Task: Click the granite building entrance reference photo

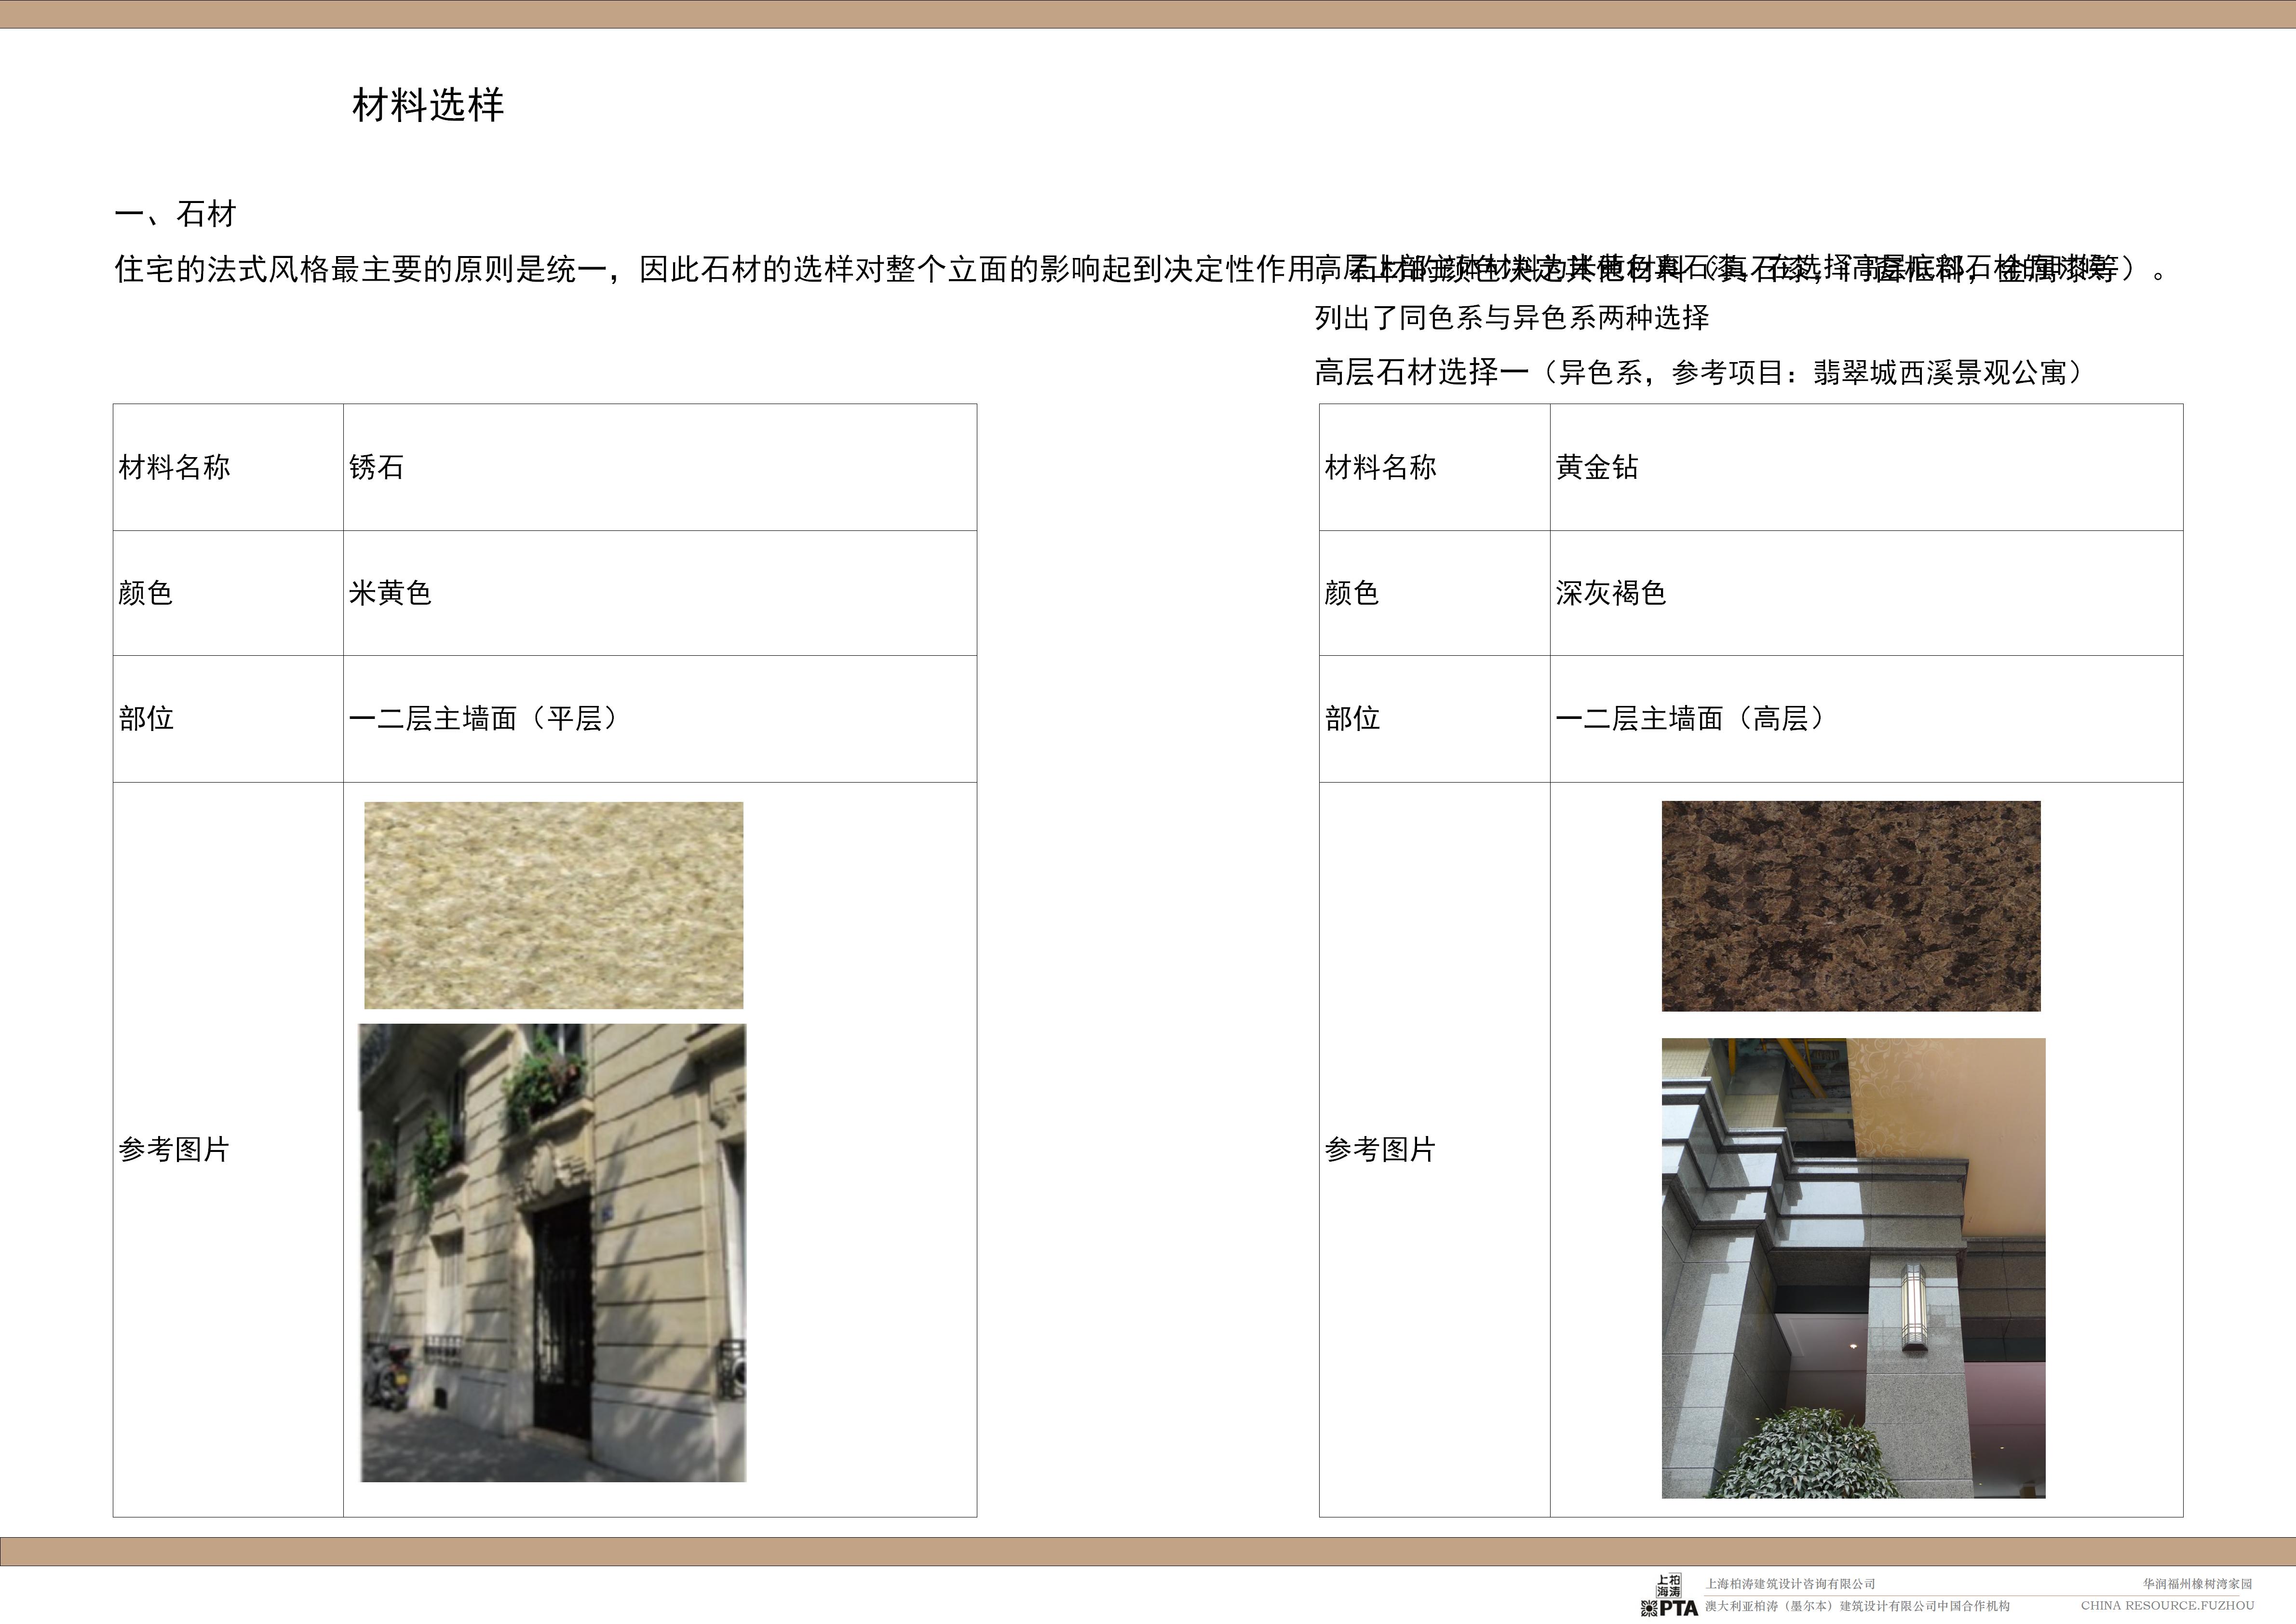Action: point(1853,1268)
